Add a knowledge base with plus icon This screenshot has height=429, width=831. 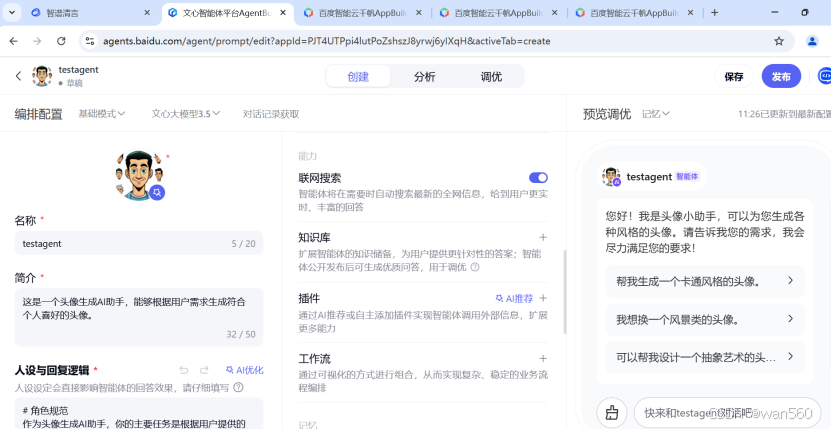pos(543,237)
